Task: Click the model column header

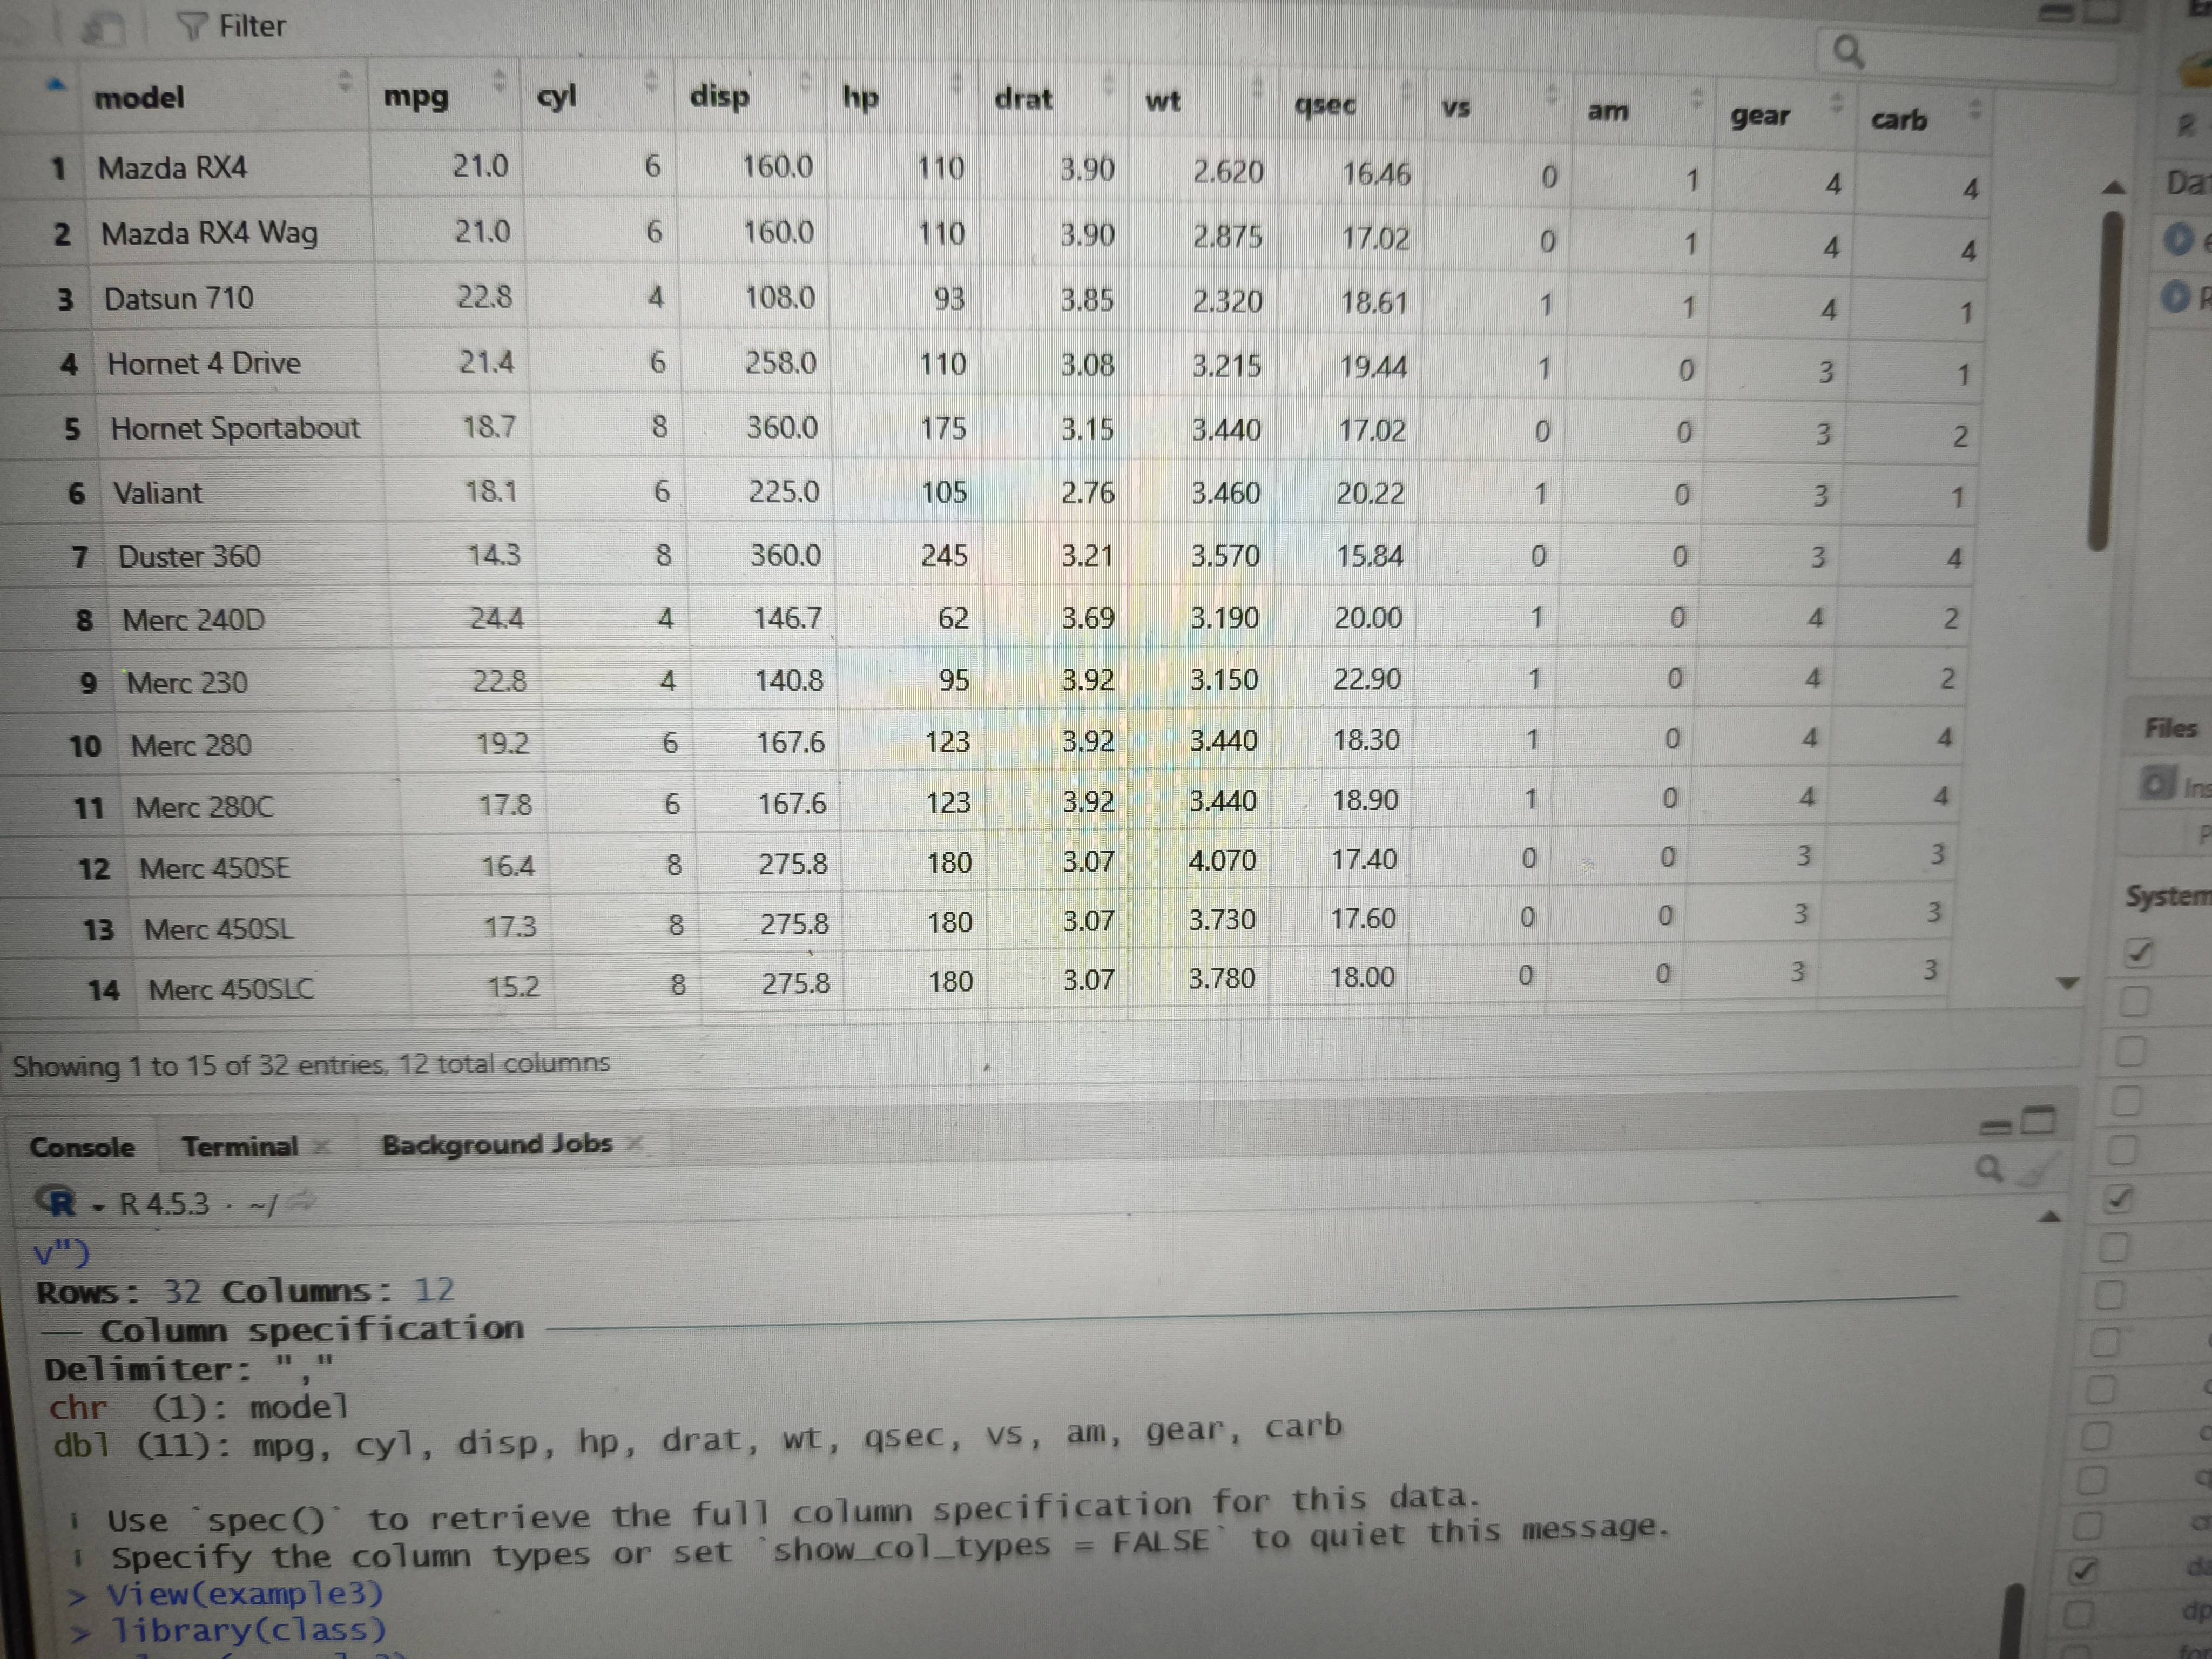Action: pyautogui.click(x=140, y=97)
